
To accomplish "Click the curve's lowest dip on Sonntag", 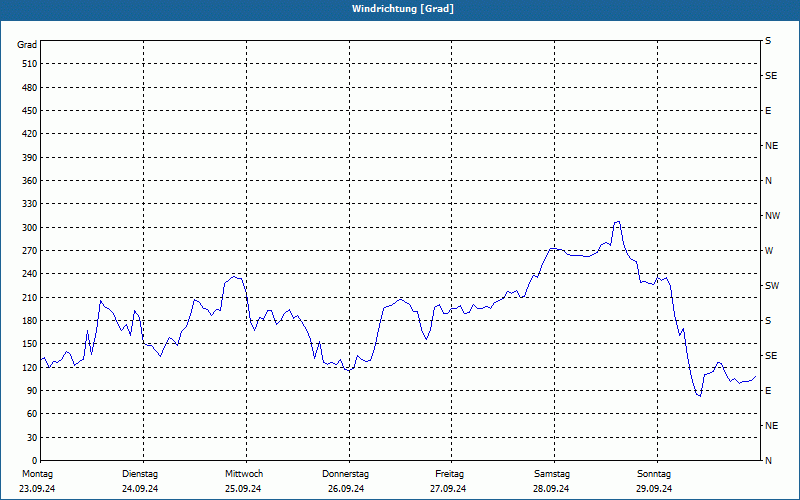I will (700, 395).
